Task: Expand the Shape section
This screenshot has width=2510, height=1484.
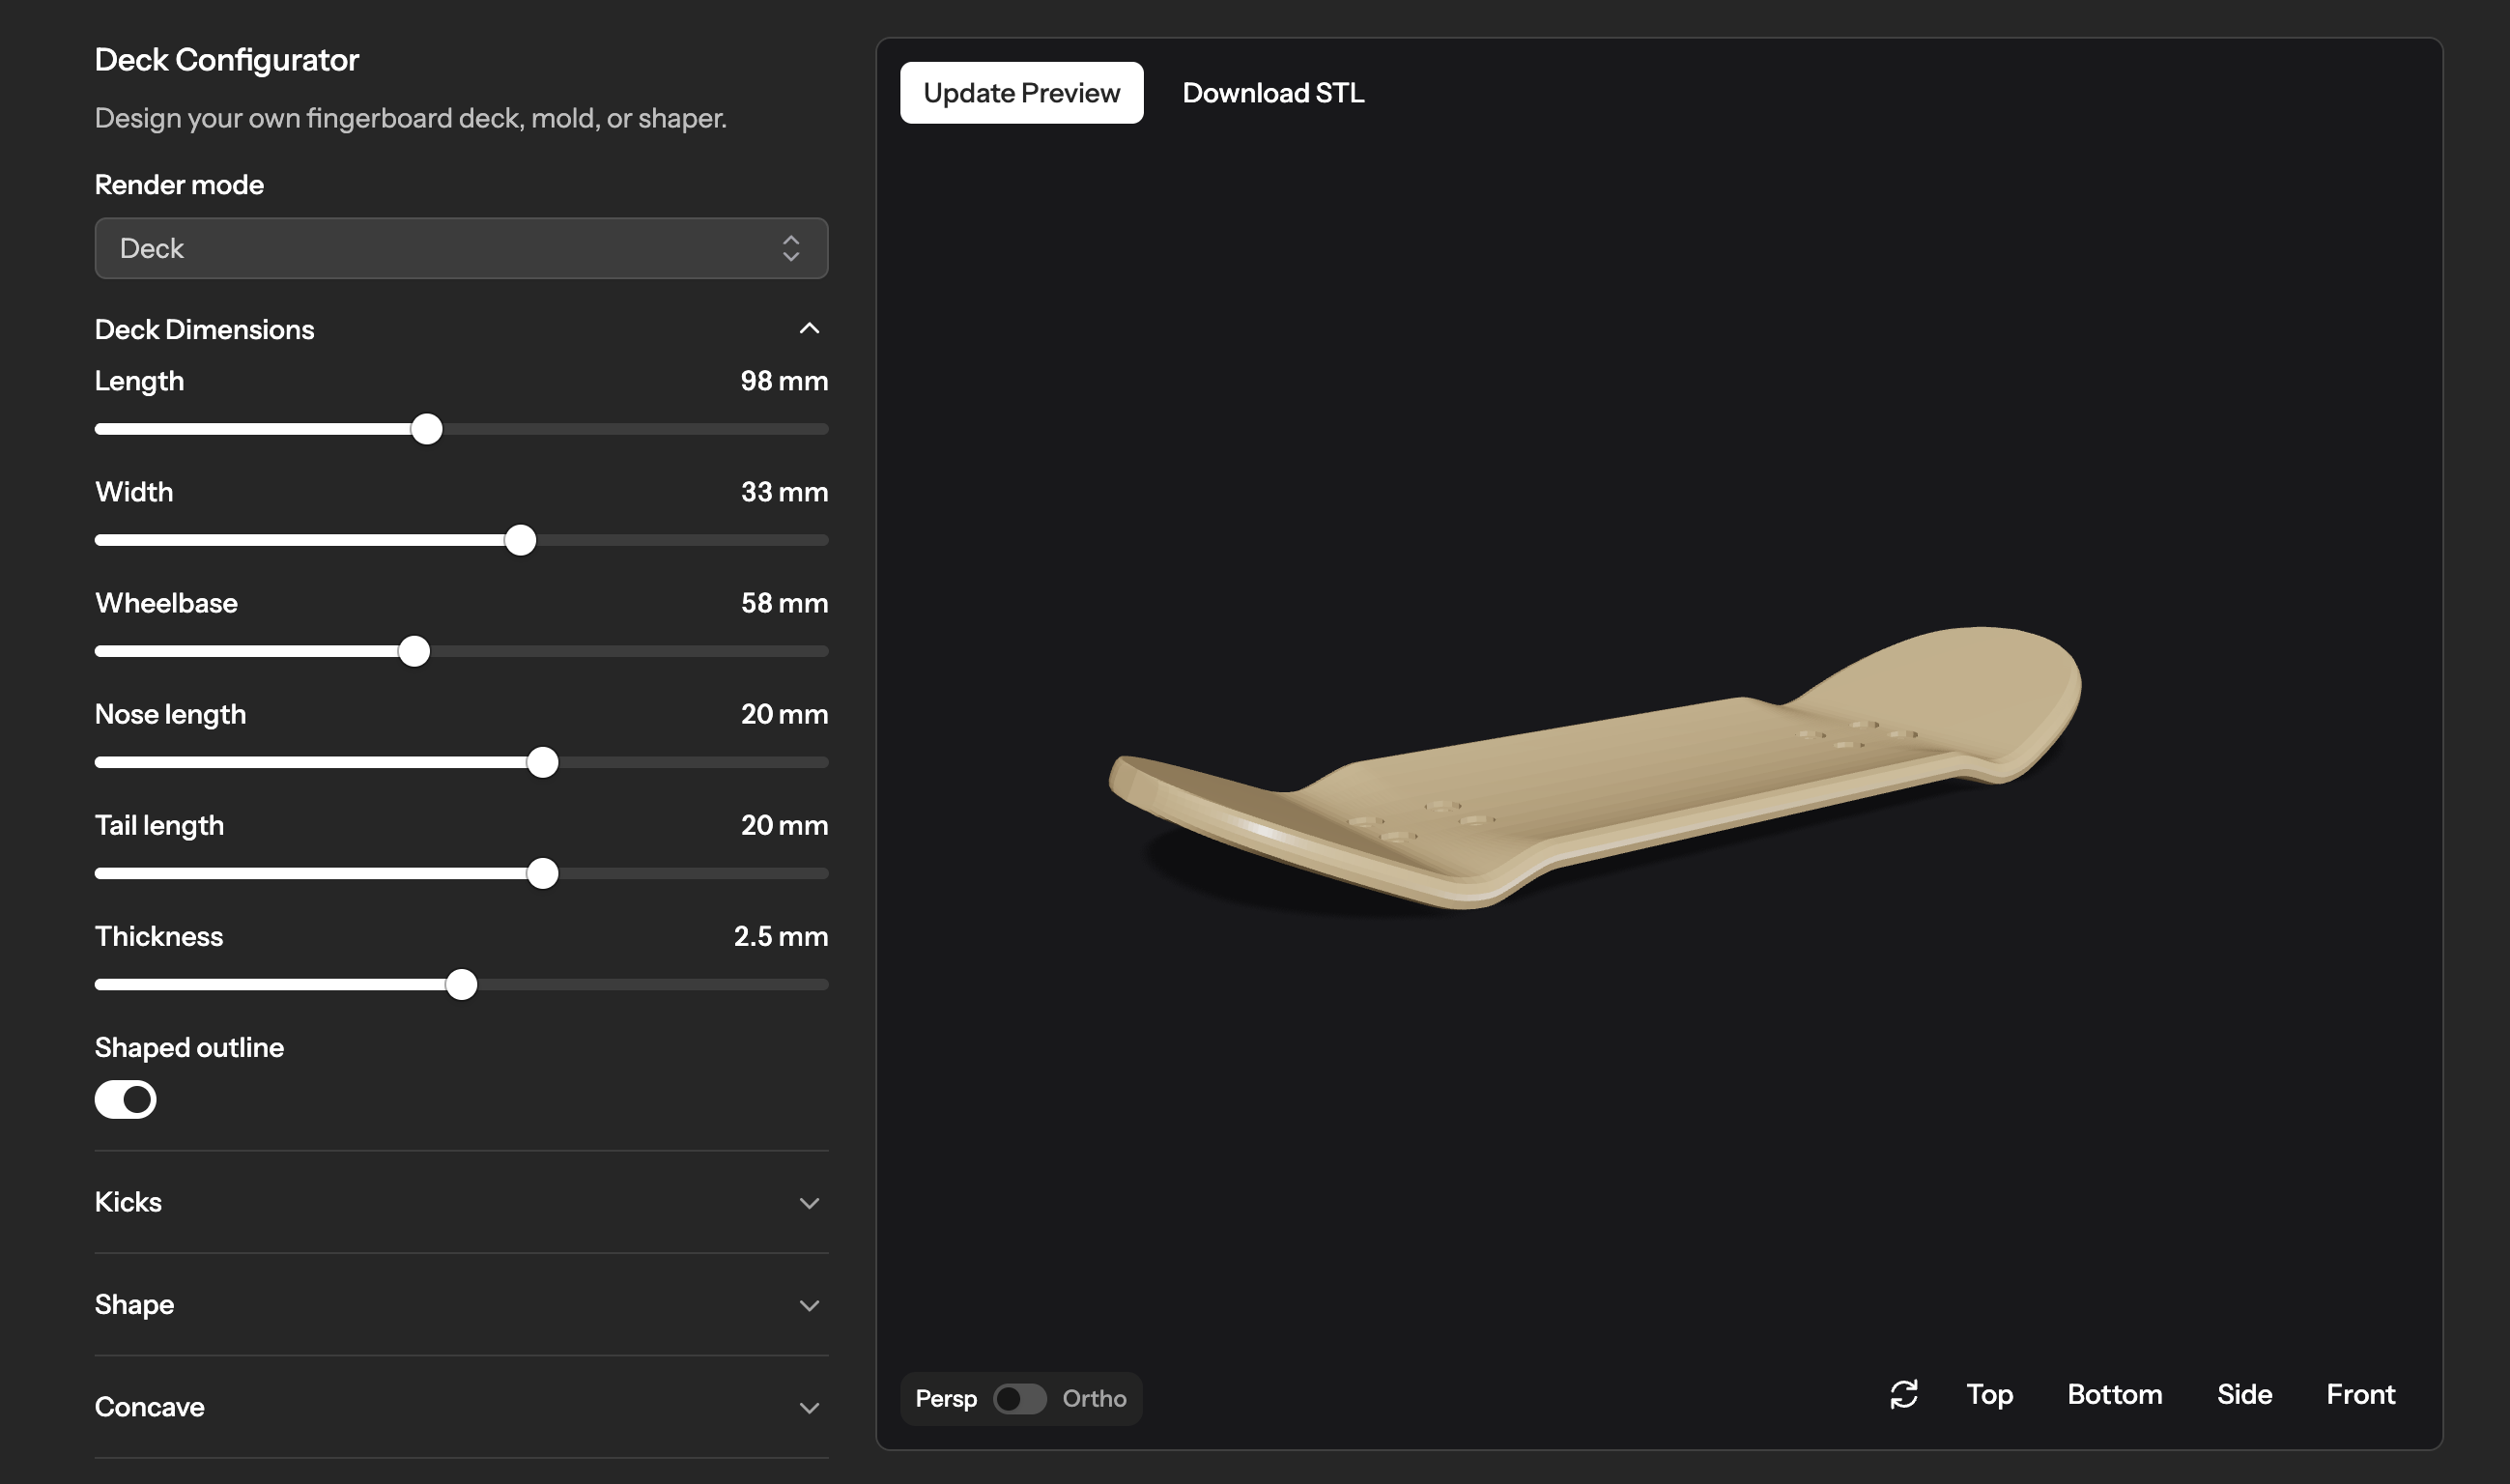Action: (x=809, y=1305)
